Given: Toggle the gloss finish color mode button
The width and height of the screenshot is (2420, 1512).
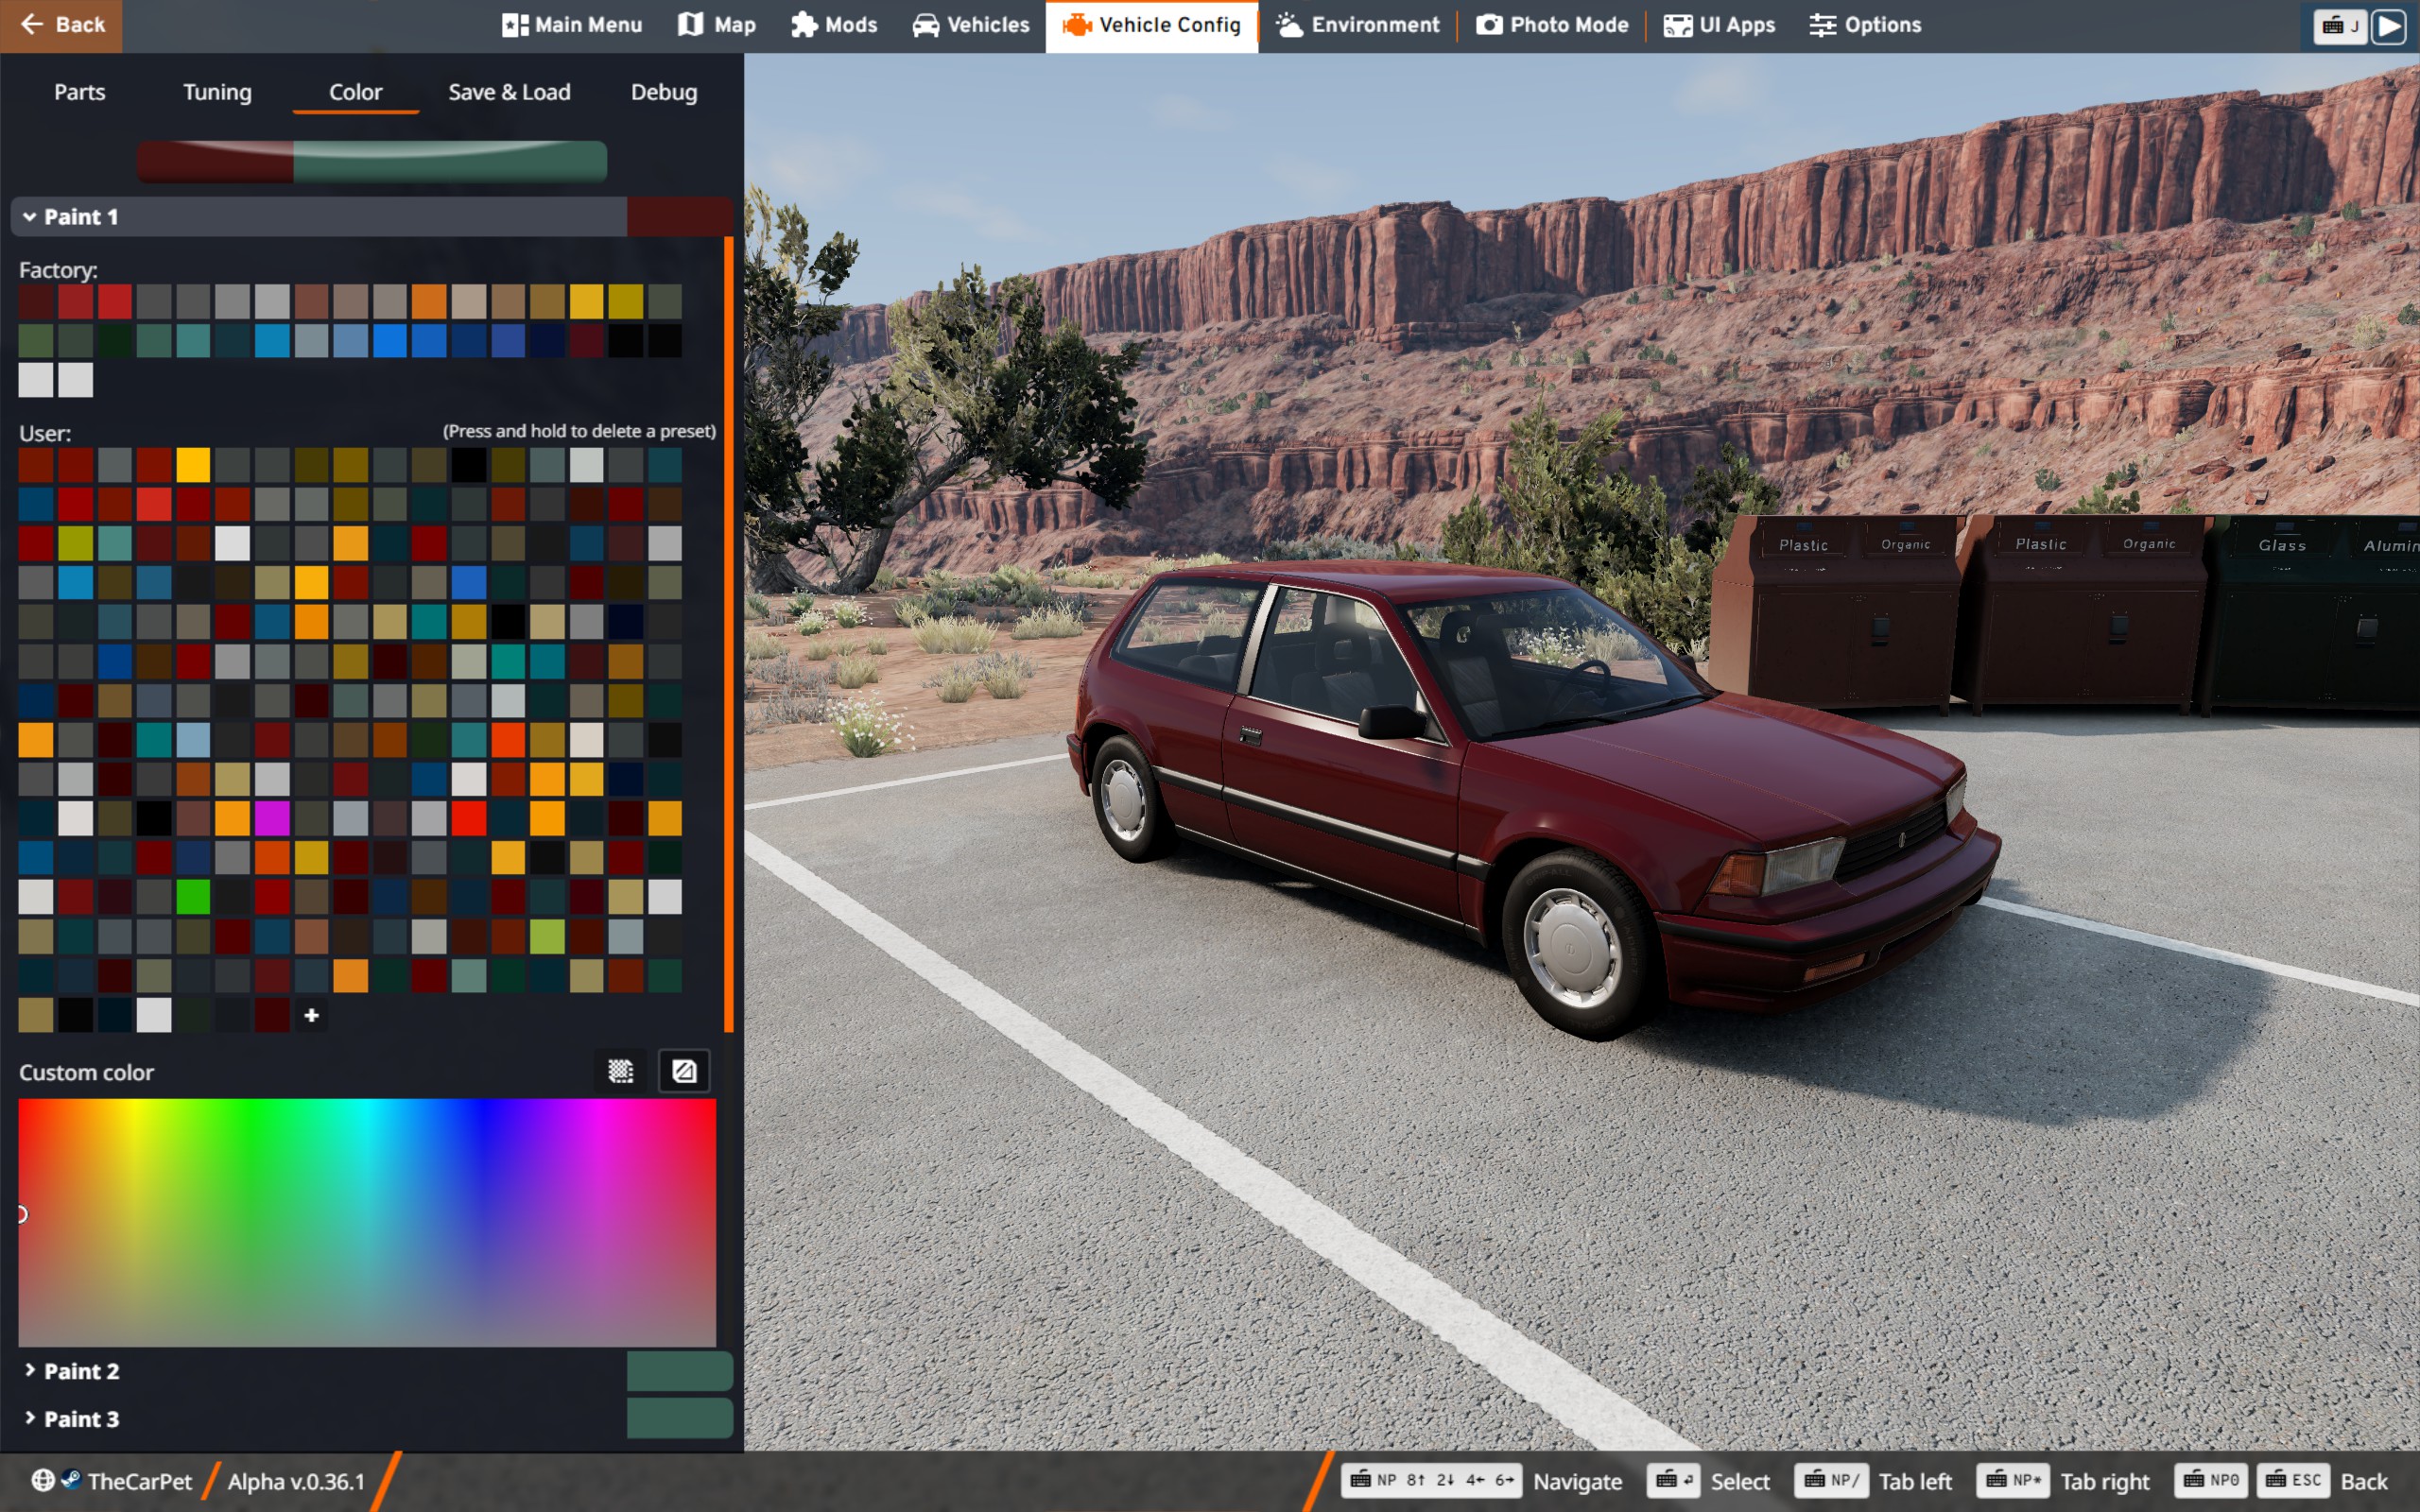Looking at the screenshot, I should [684, 1071].
